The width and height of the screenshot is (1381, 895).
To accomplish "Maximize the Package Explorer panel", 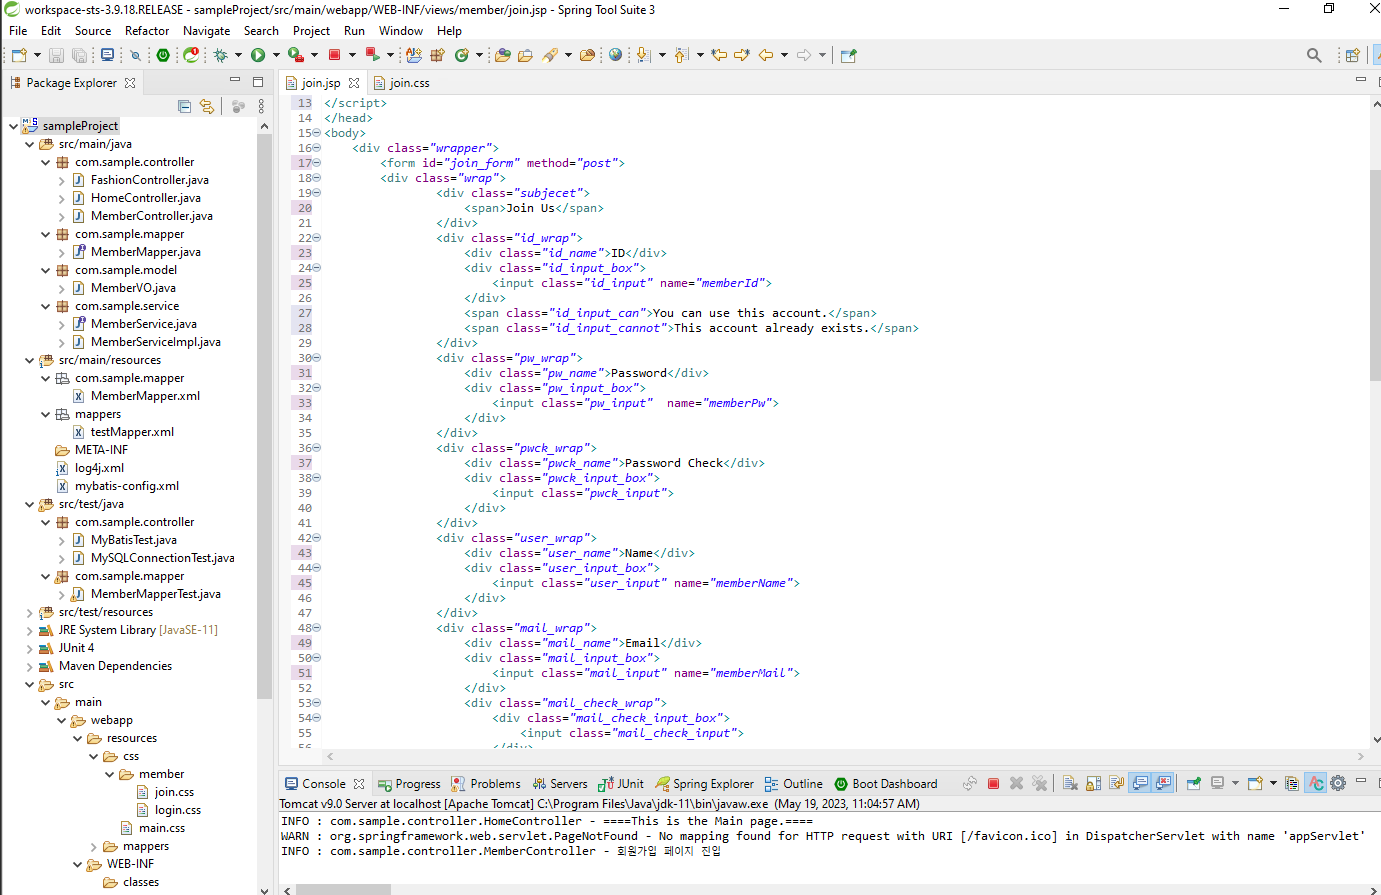I will tap(258, 81).
